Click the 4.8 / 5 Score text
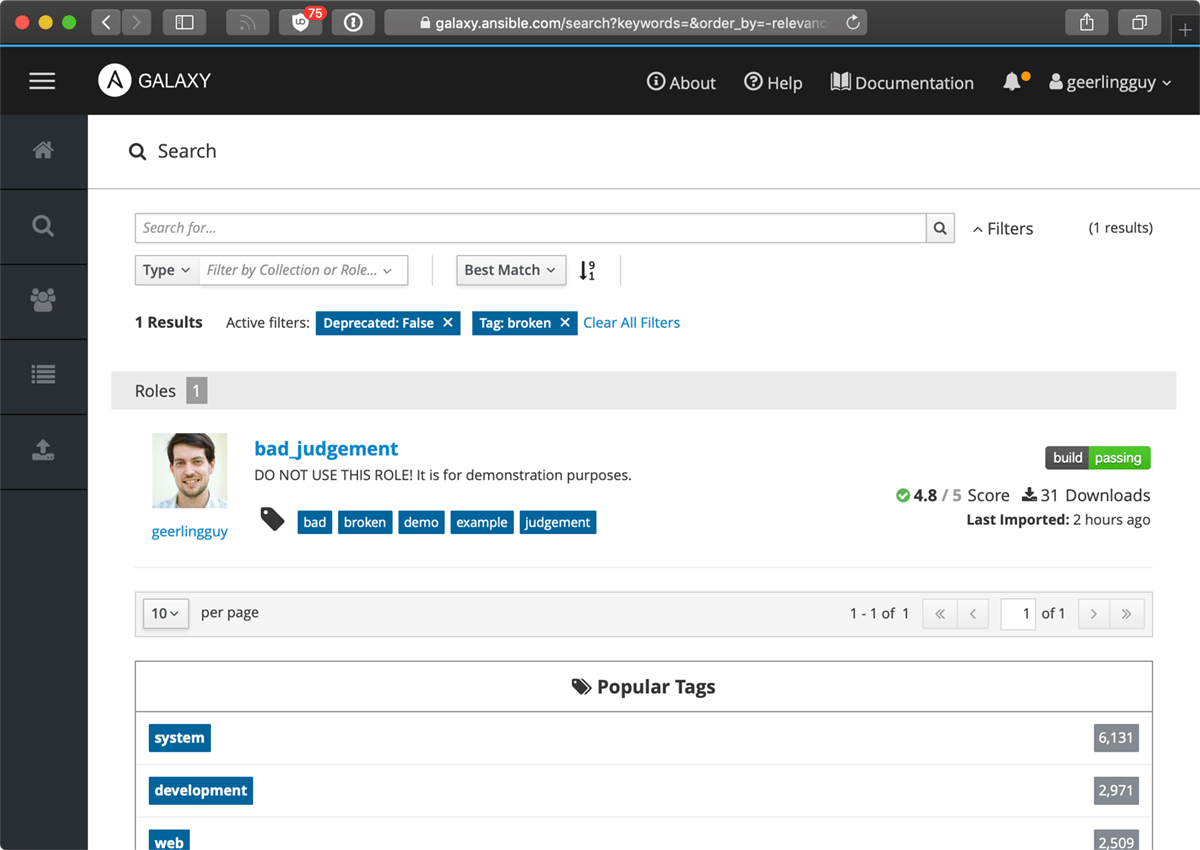The width and height of the screenshot is (1200, 850). coord(953,495)
